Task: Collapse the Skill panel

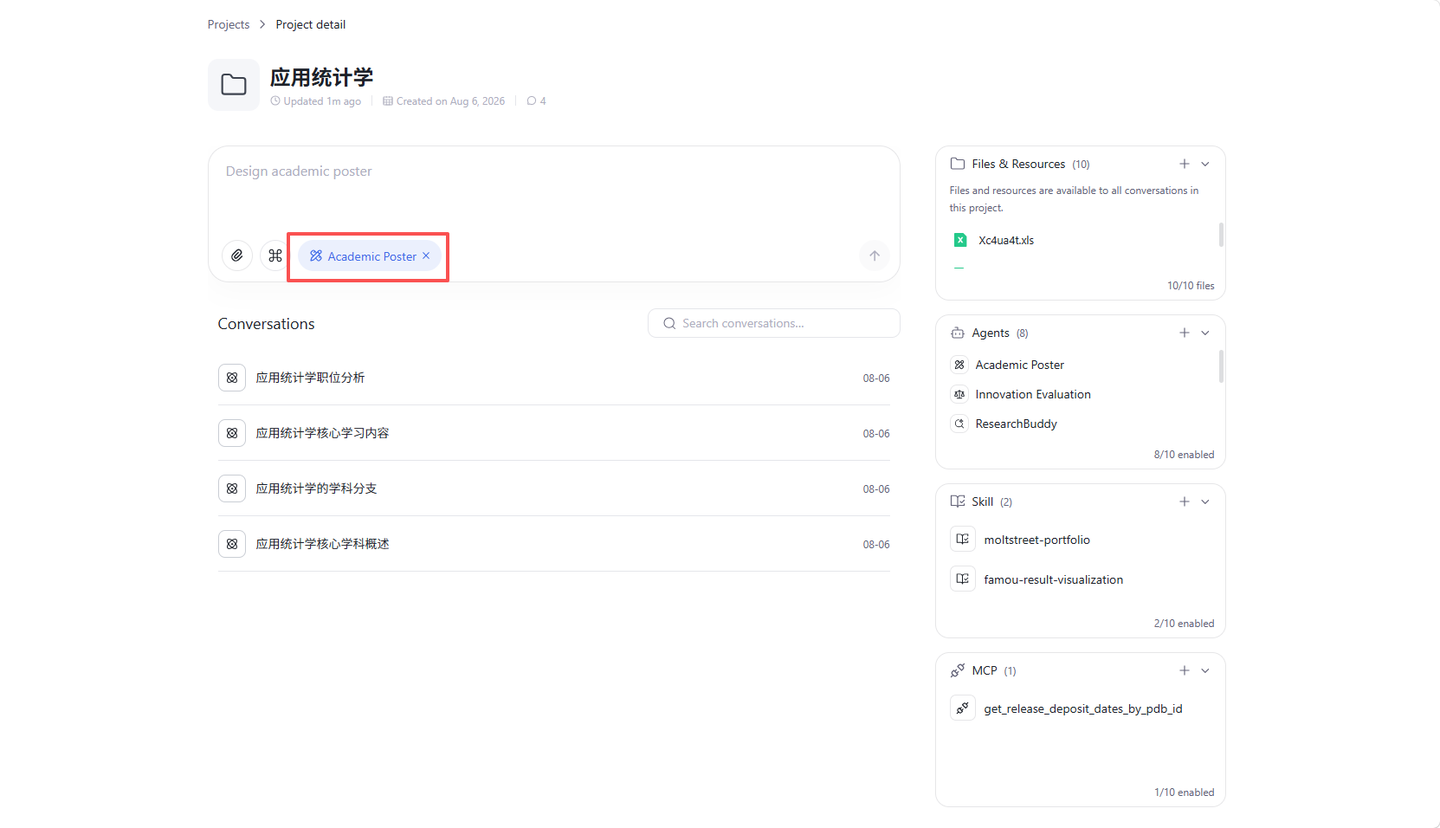Action: click(1205, 502)
